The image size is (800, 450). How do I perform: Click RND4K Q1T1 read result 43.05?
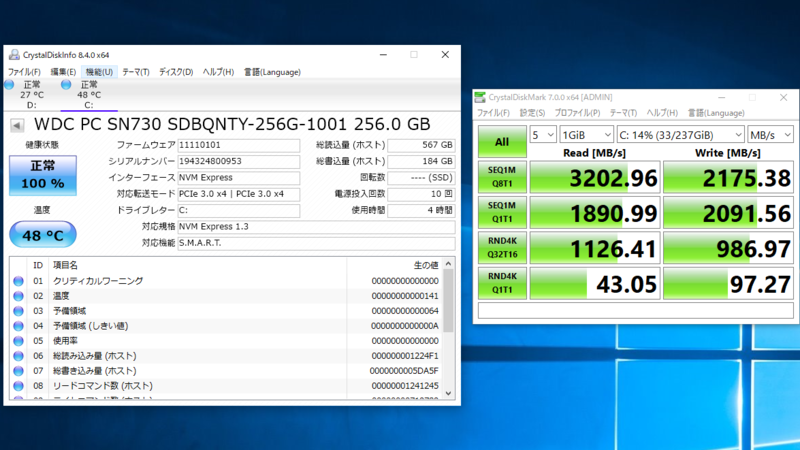click(x=595, y=283)
